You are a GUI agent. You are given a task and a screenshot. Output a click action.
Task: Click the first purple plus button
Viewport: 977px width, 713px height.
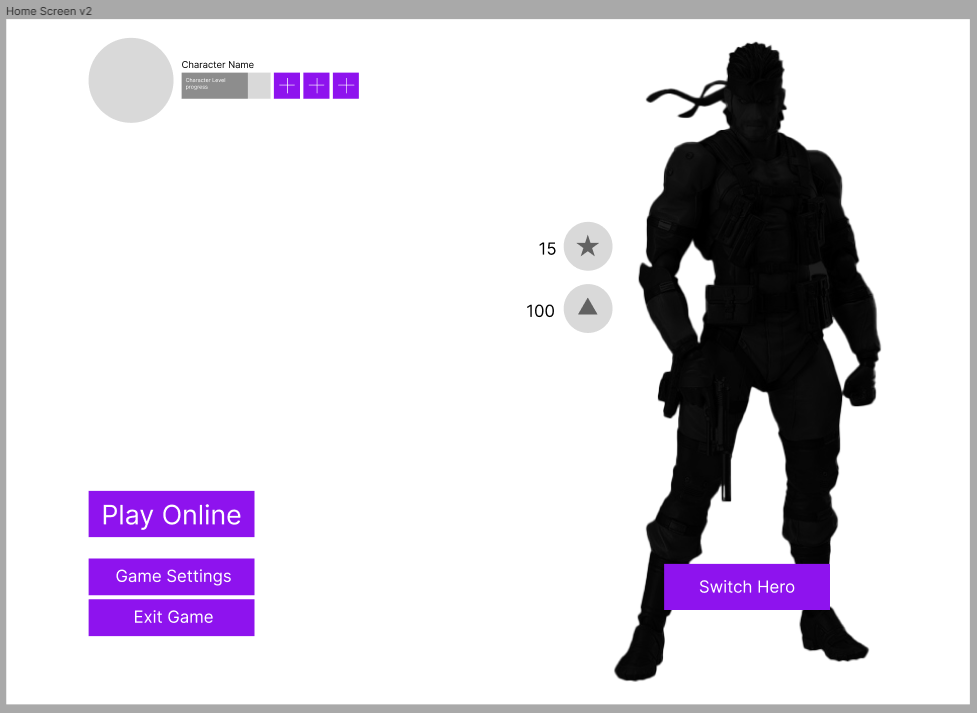tap(287, 85)
